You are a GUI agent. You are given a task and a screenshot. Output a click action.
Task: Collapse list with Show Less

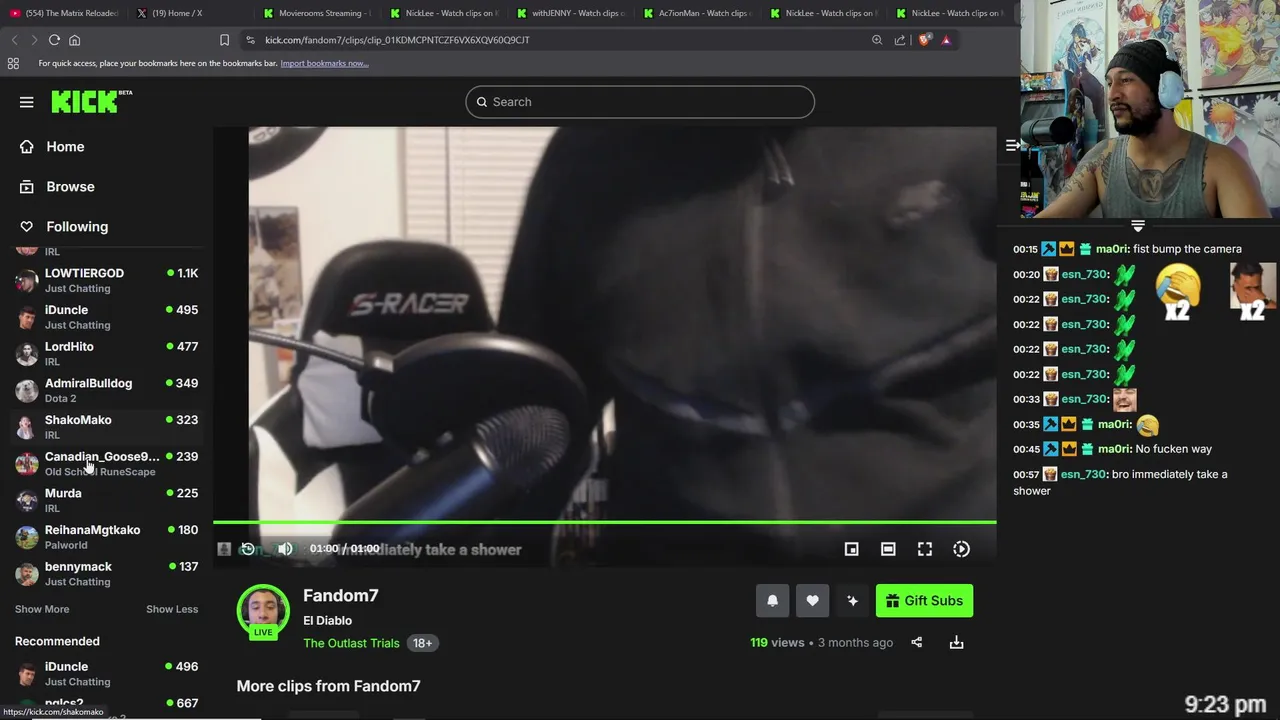point(172,609)
